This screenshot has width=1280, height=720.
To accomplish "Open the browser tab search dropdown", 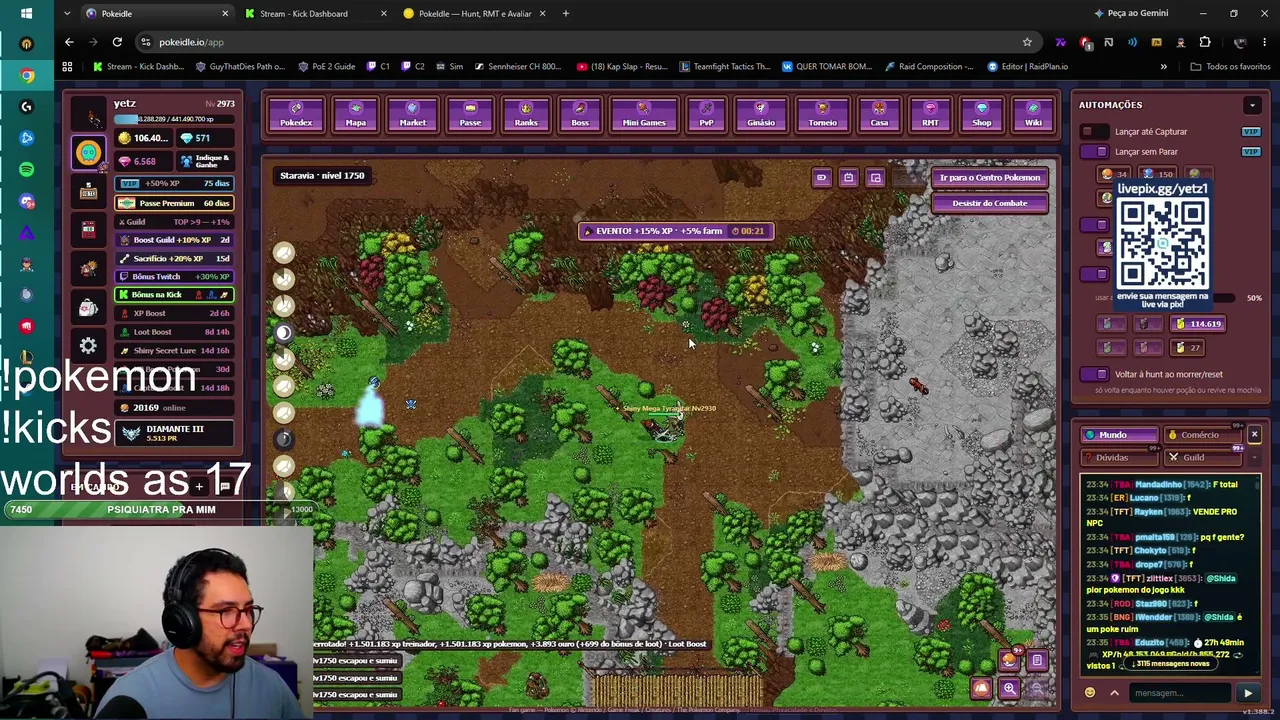I will pyautogui.click(x=66, y=13).
